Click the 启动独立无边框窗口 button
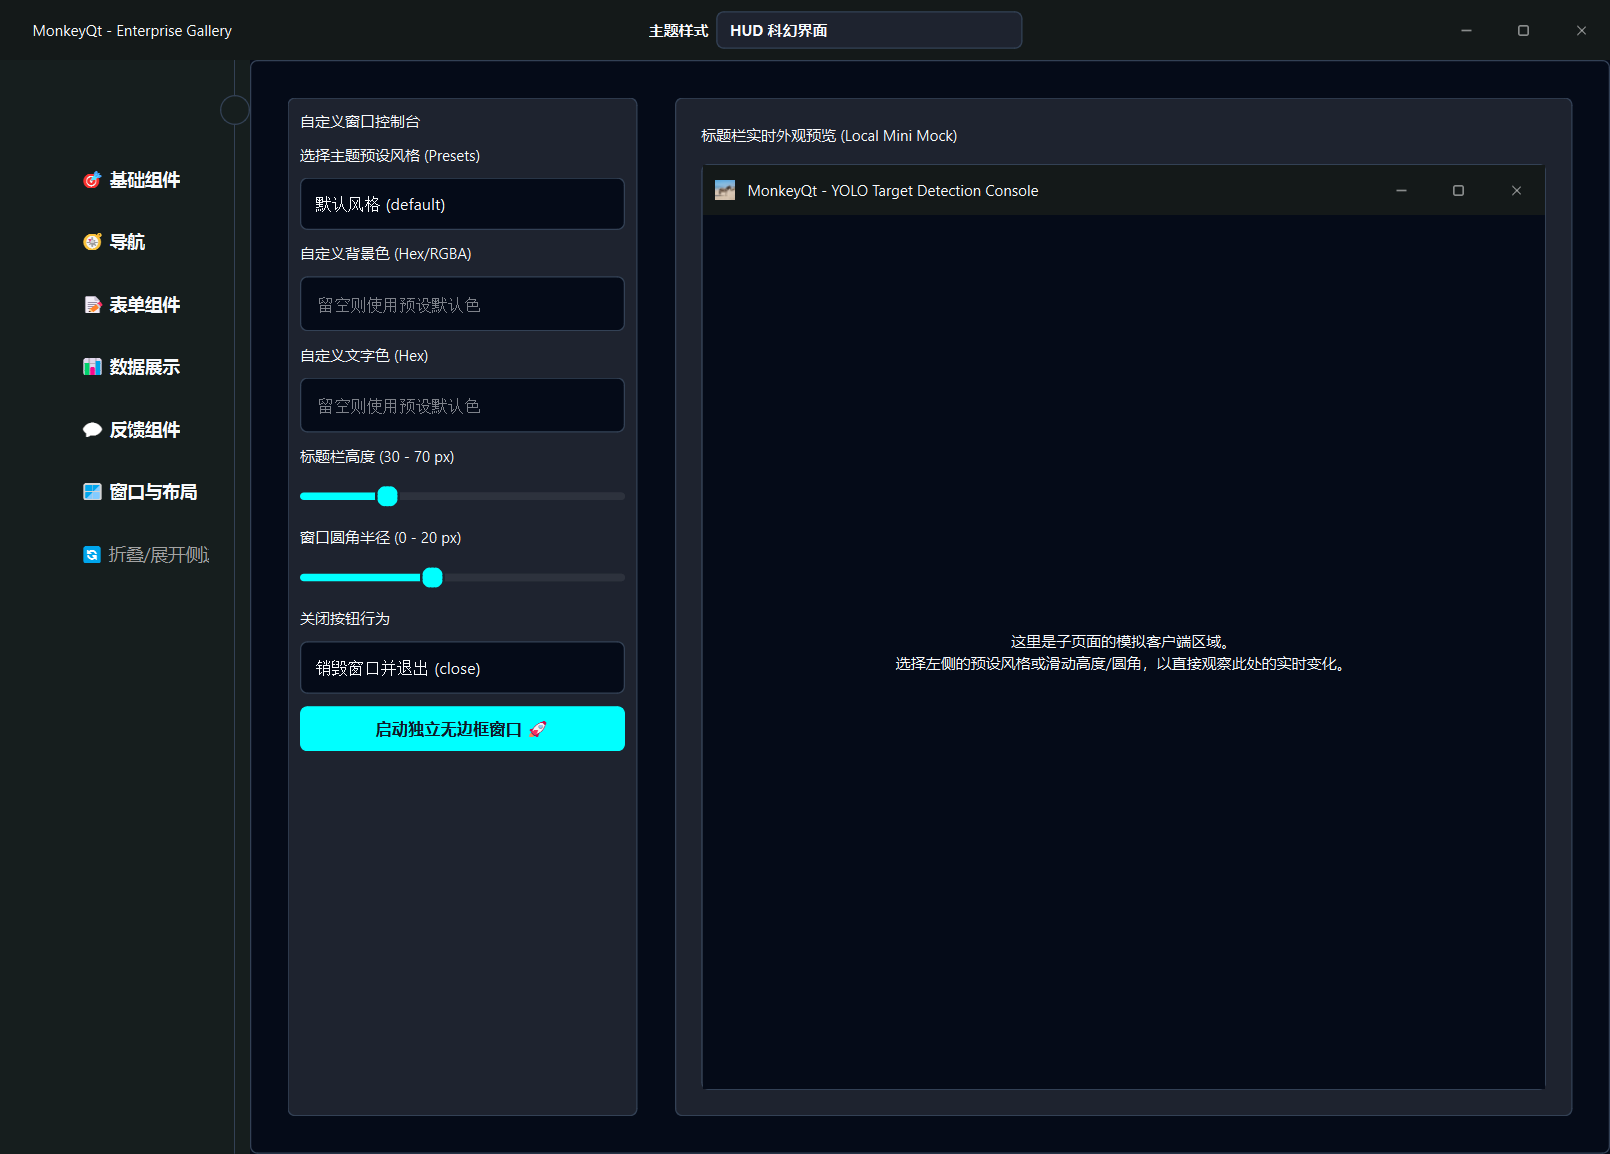This screenshot has height=1154, width=1610. point(462,729)
